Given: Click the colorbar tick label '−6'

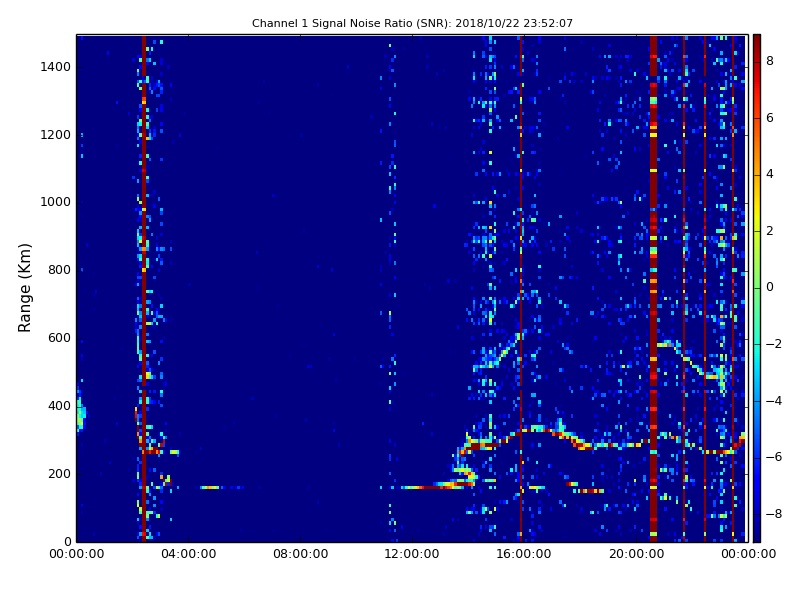Looking at the screenshot, I should click(x=774, y=457).
